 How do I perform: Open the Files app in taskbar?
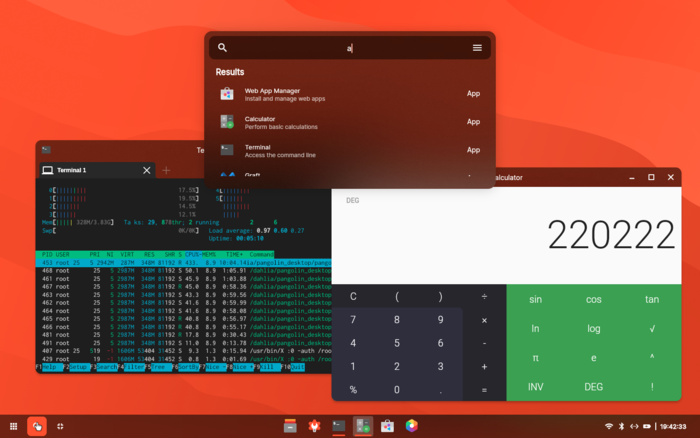[290, 426]
